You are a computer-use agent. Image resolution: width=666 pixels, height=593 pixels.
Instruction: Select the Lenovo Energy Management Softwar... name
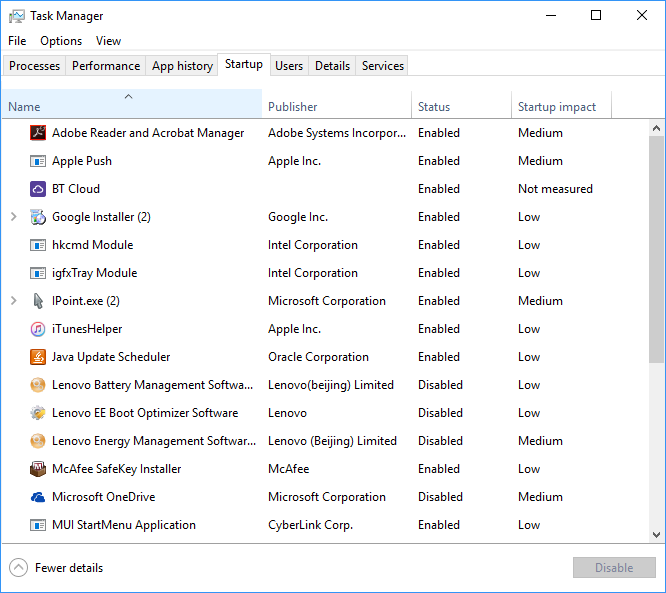click(x=154, y=441)
